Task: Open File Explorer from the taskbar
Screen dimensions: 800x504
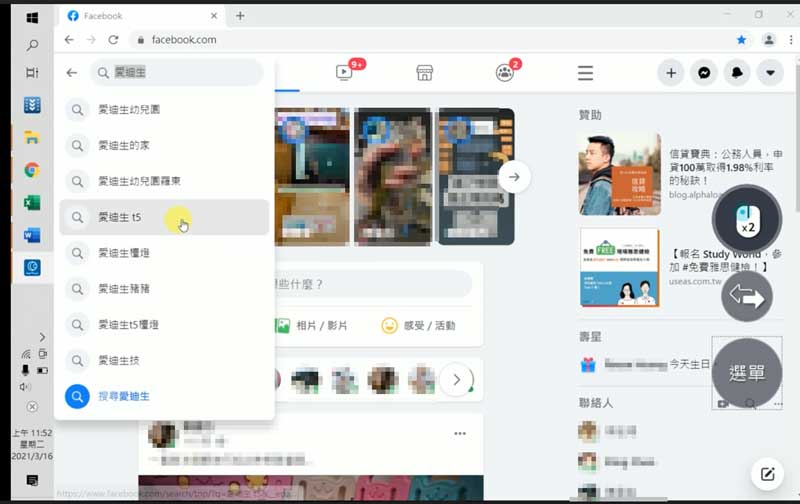Action: tap(32, 137)
